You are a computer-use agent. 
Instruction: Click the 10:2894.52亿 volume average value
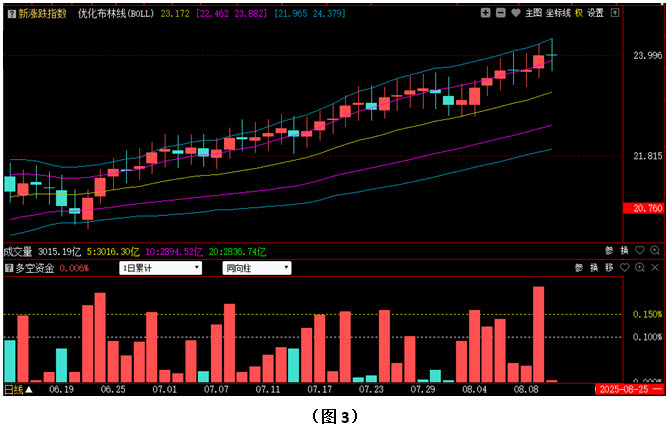[174, 252]
